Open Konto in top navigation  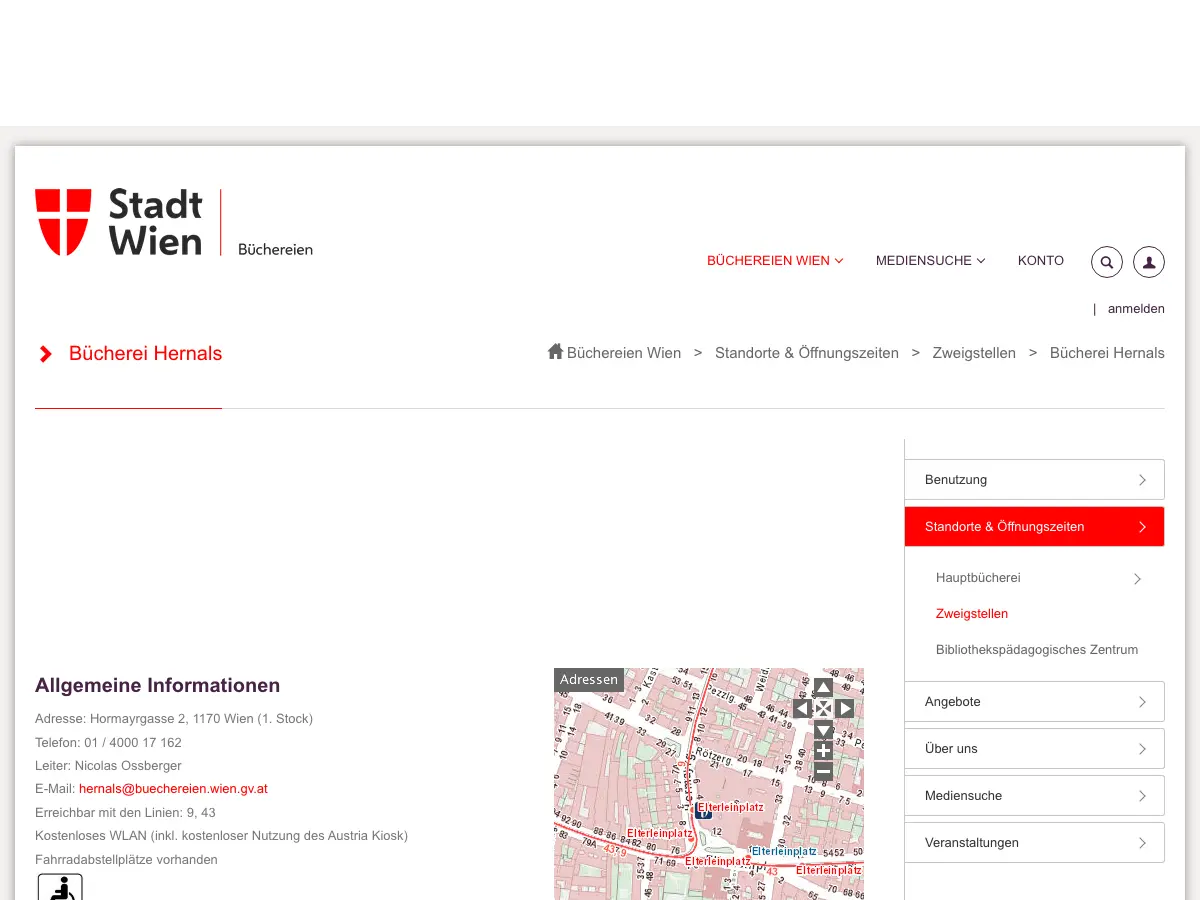1041,260
